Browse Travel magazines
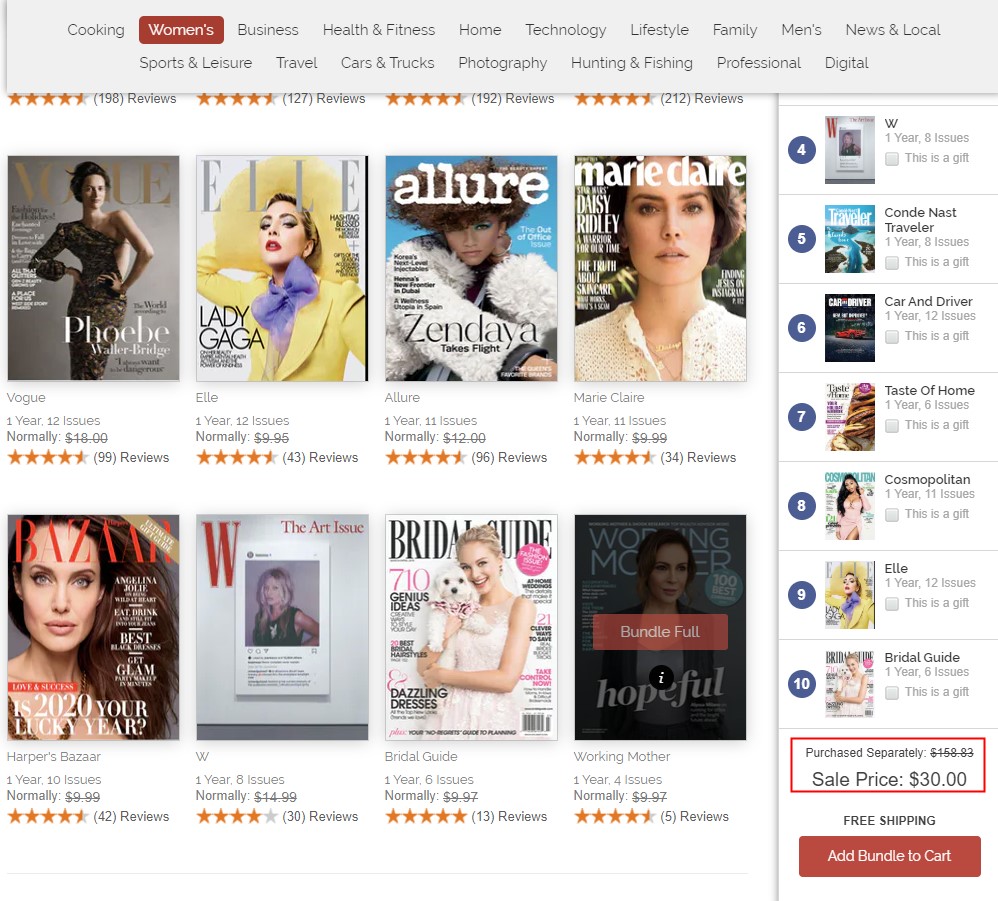Image resolution: width=998 pixels, height=901 pixels. click(x=296, y=63)
